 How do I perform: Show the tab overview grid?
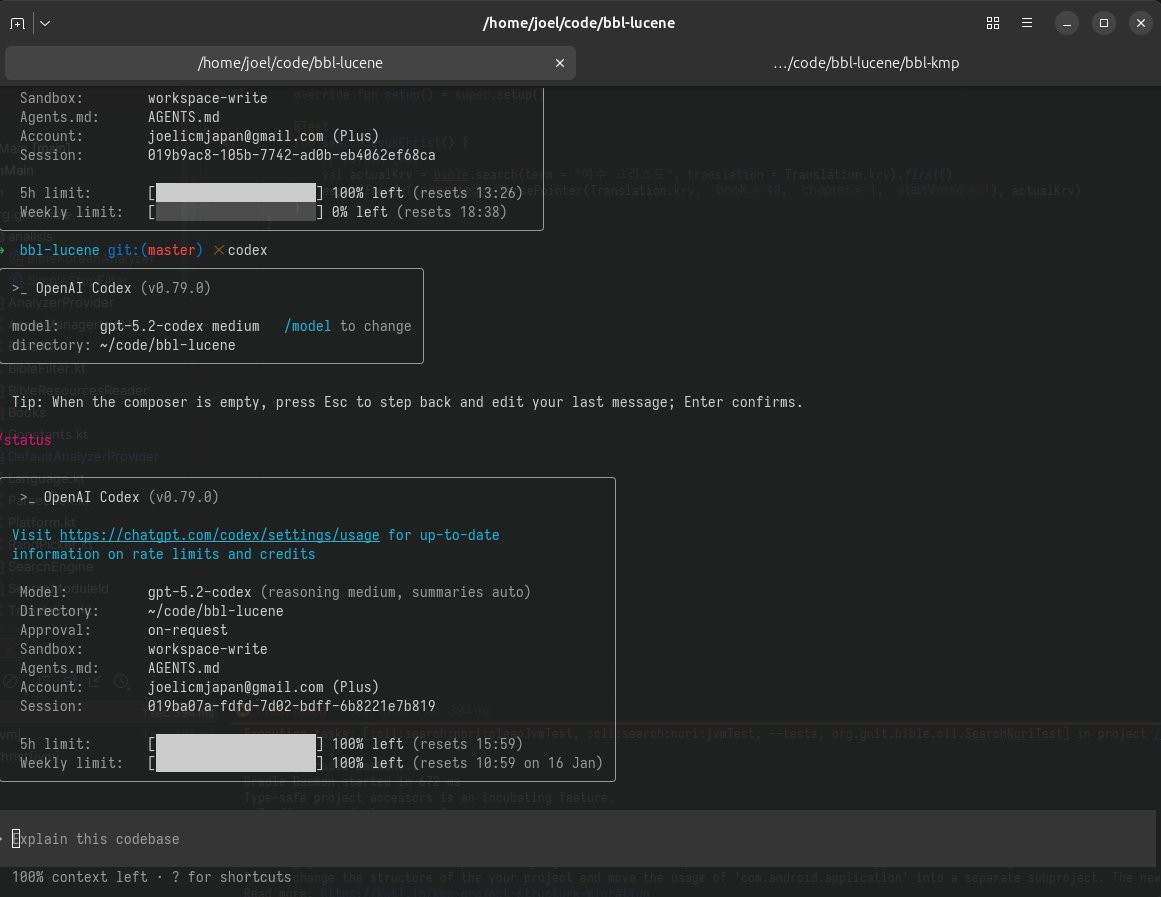[993, 23]
